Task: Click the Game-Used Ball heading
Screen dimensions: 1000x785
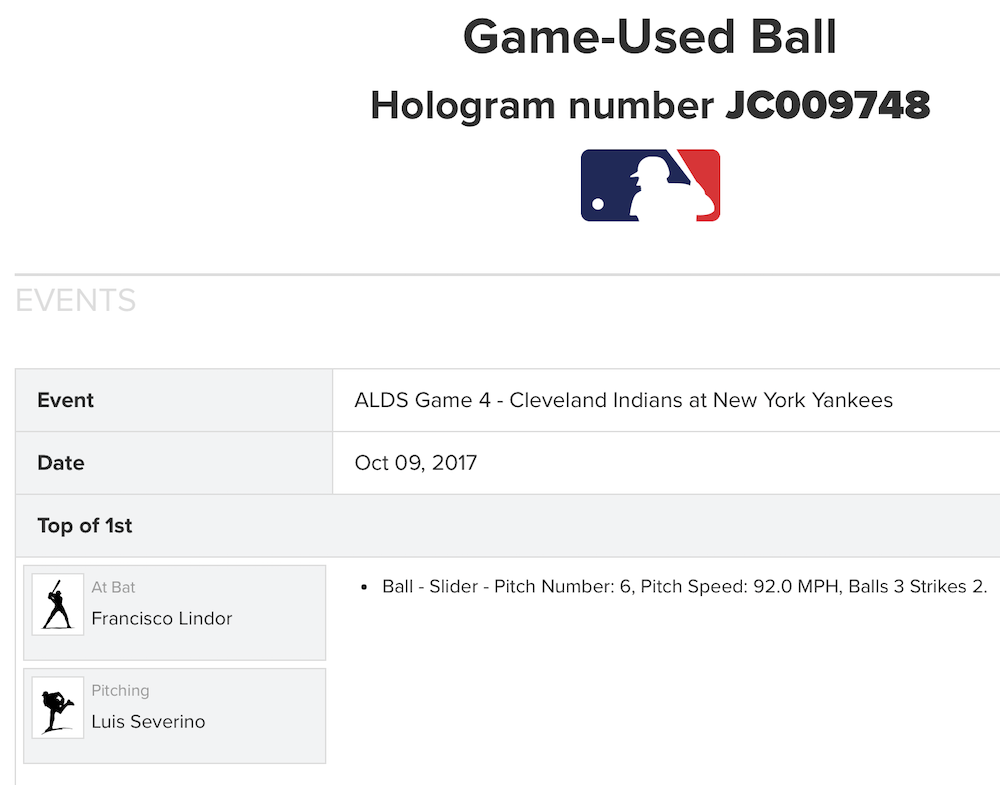Action: pyautogui.click(x=649, y=38)
